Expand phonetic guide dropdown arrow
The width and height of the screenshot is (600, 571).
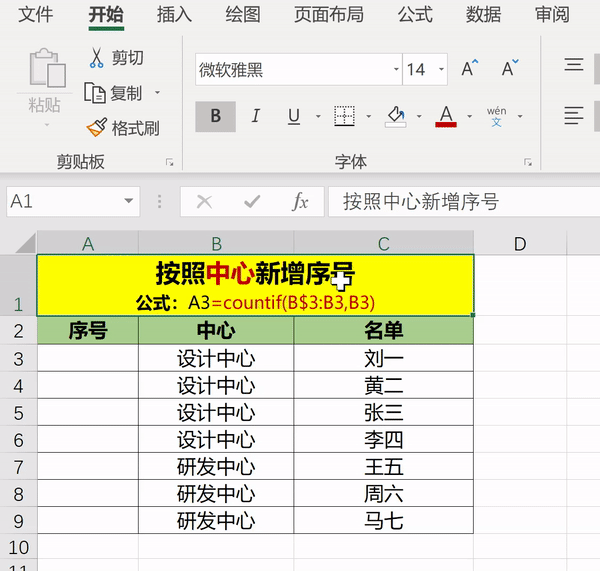click(520, 116)
